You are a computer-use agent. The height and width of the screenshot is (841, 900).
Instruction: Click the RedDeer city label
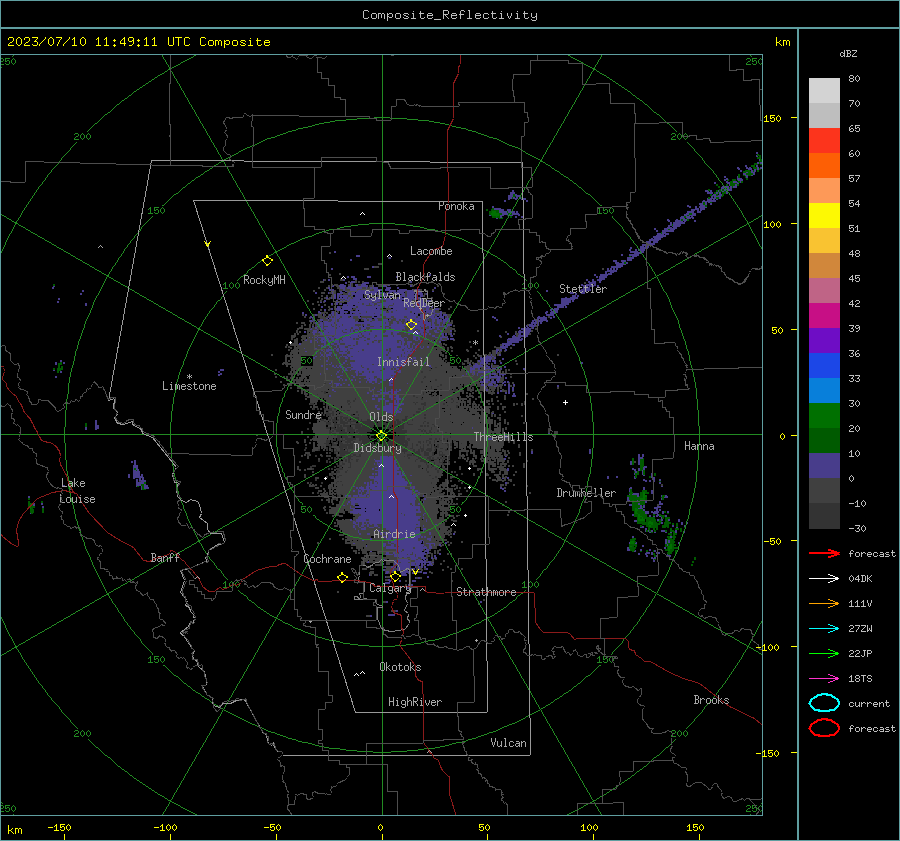(424, 303)
